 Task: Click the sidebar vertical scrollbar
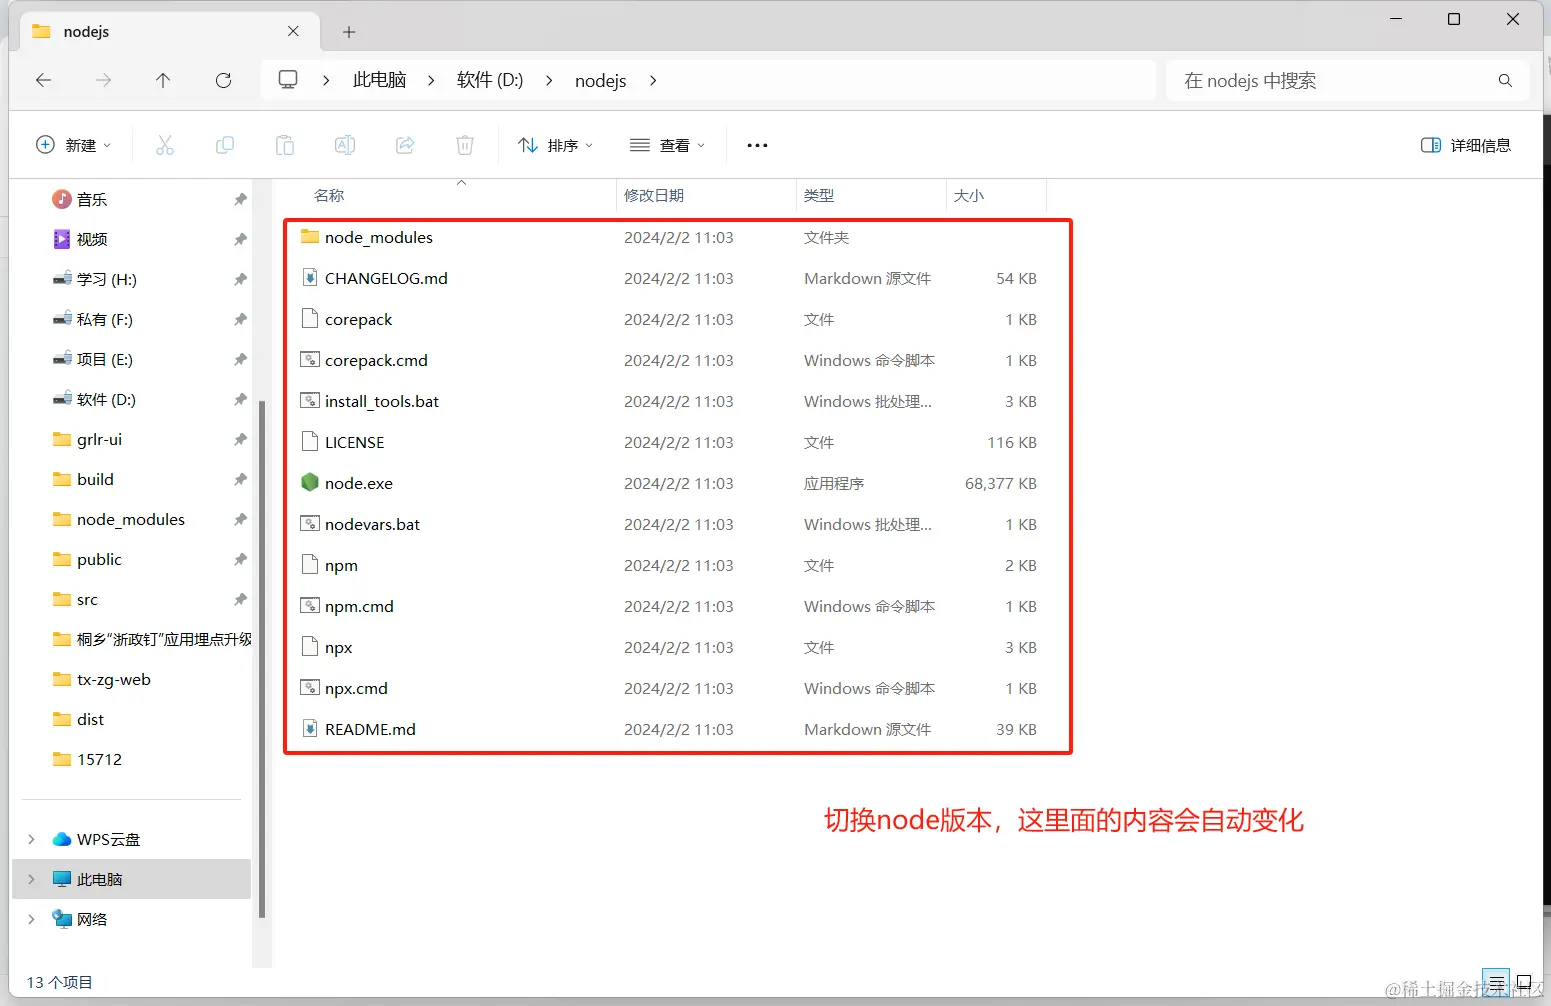262,658
